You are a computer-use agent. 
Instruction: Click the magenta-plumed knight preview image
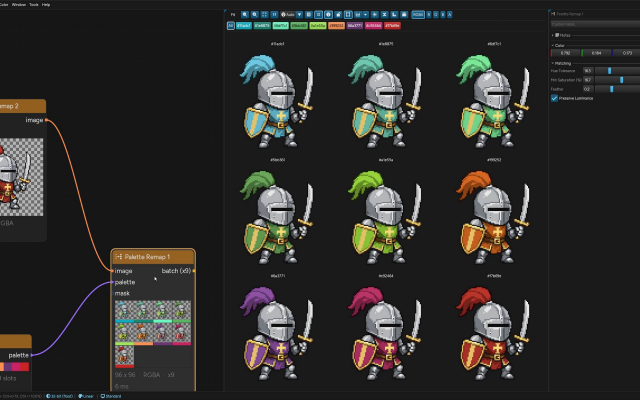point(385,333)
